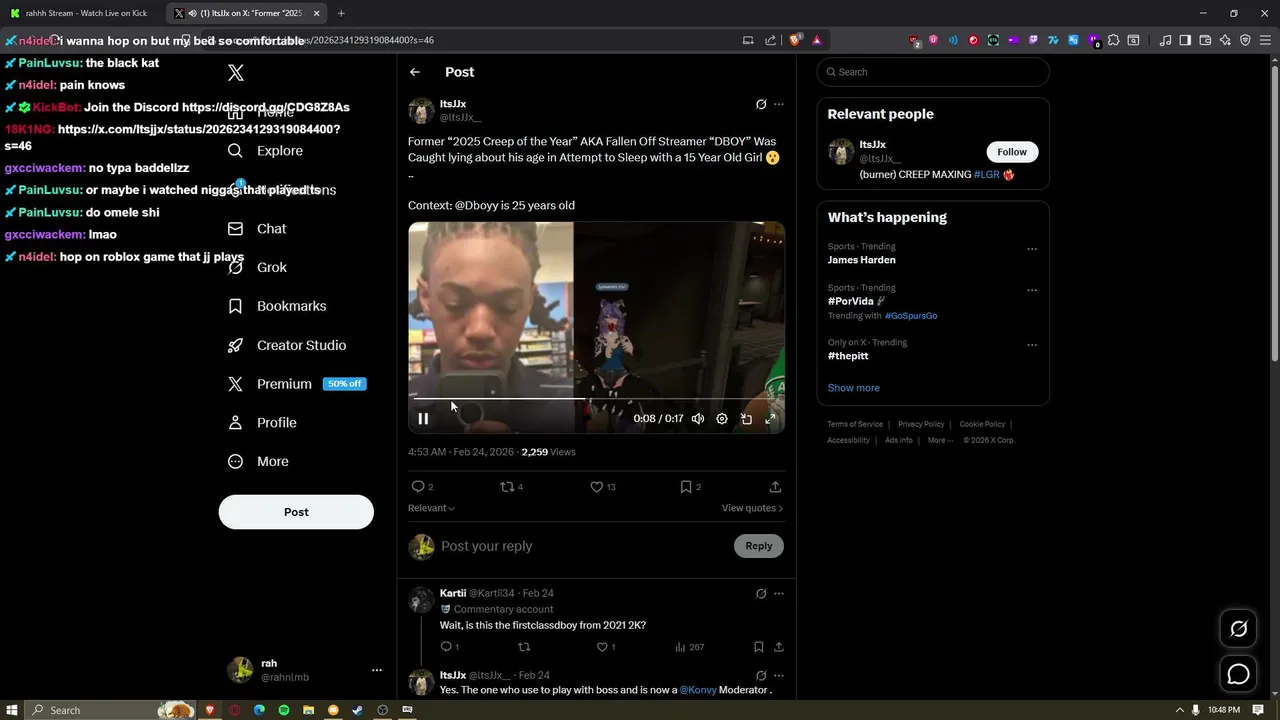Open the Brave browser hamburger menu
Screen dimensions: 1280x720
(x=1266, y=40)
